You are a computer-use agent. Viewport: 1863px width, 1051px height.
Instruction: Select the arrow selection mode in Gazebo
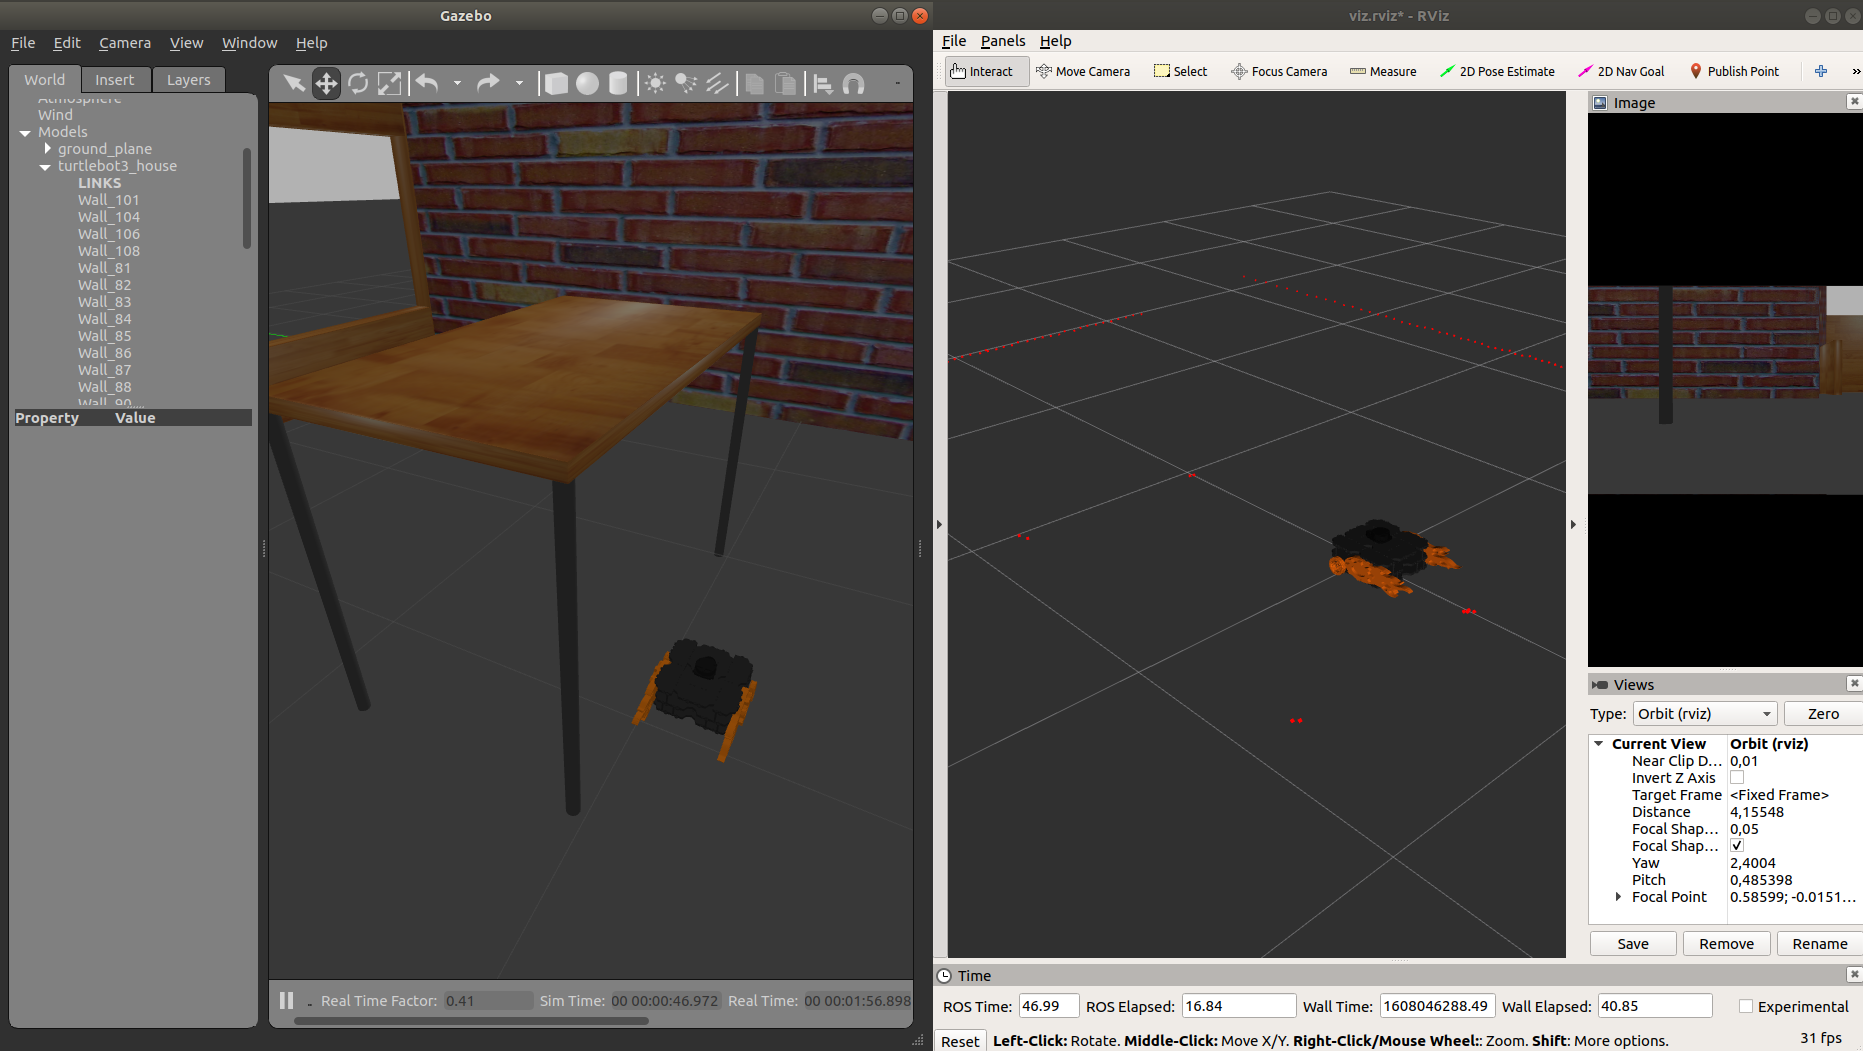pos(294,83)
